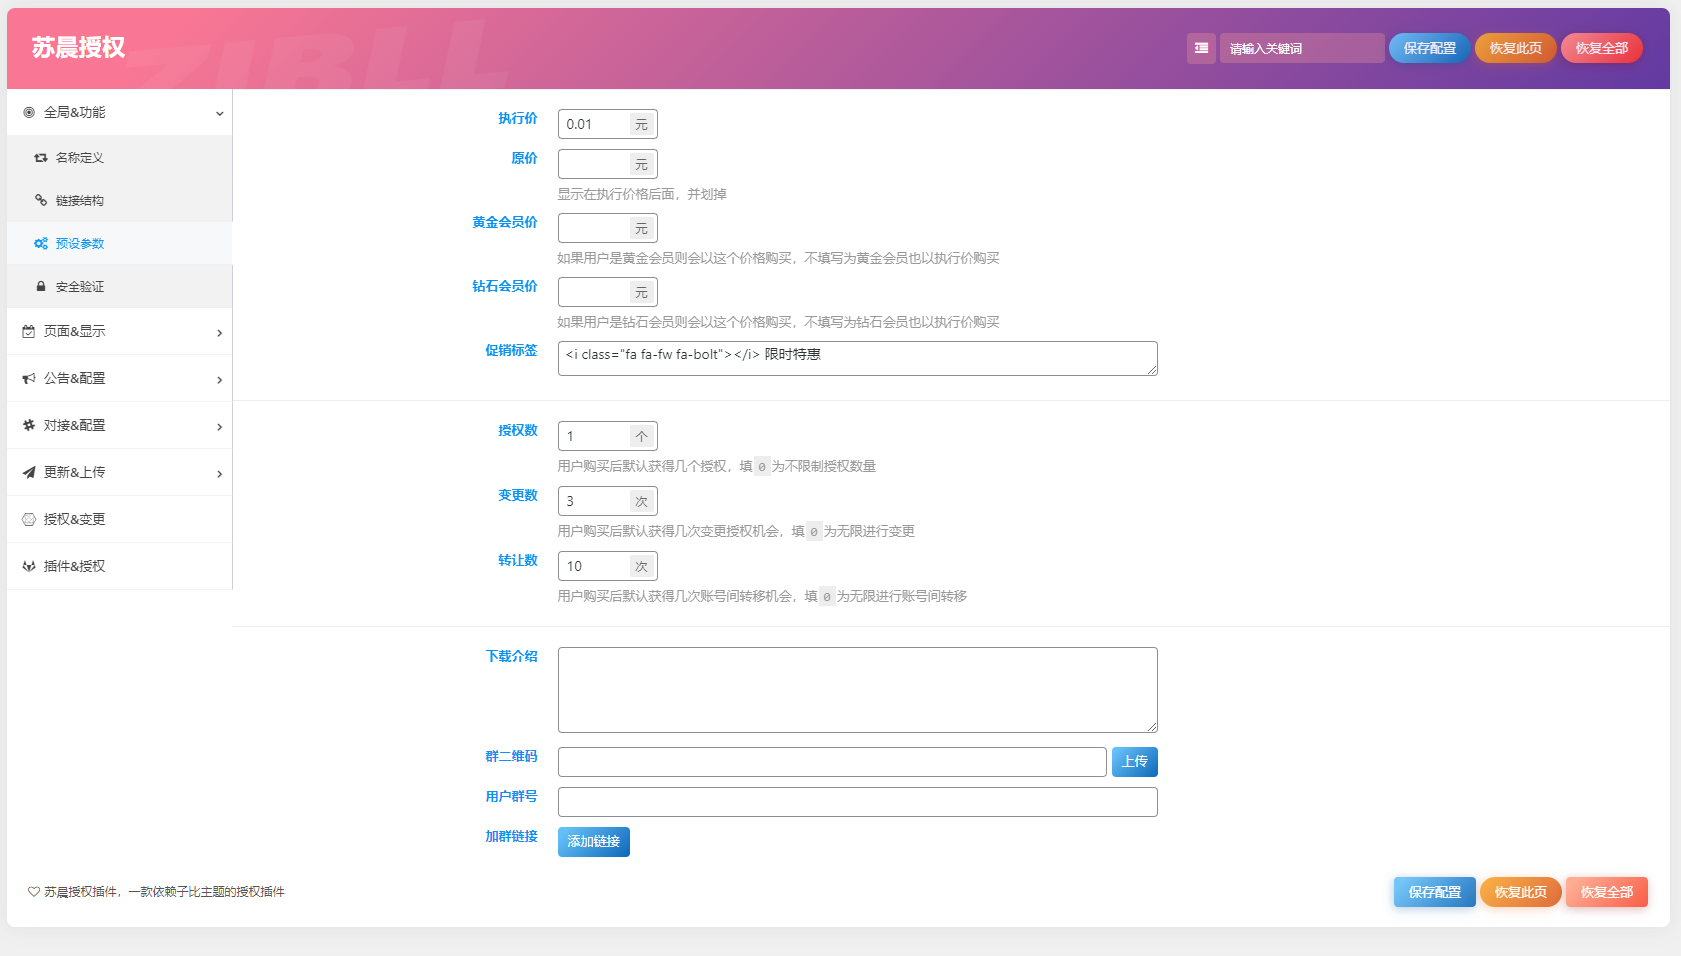Click the 原价 price field
Image resolution: width=1681 pixels, height=956 pixels.
tap(594, 164)
